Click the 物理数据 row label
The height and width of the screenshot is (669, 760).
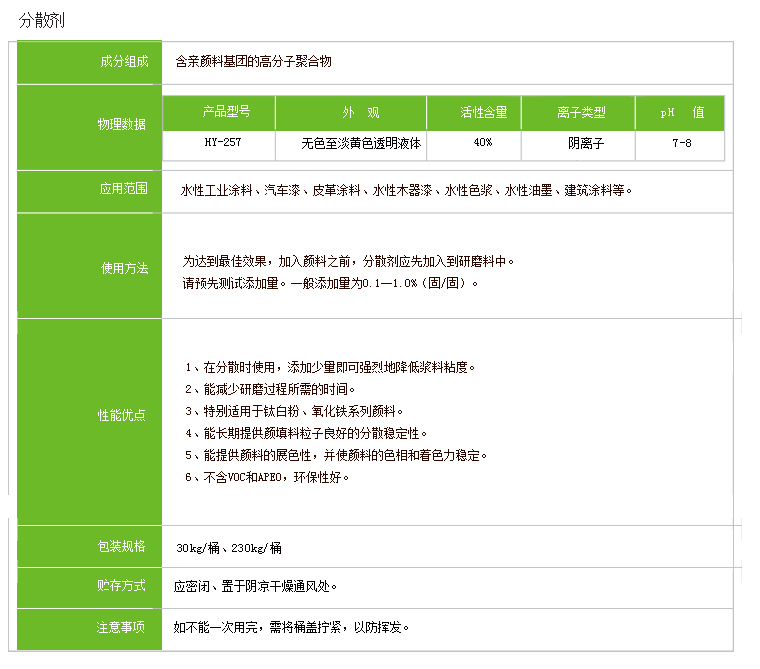[x=122, y=124]
